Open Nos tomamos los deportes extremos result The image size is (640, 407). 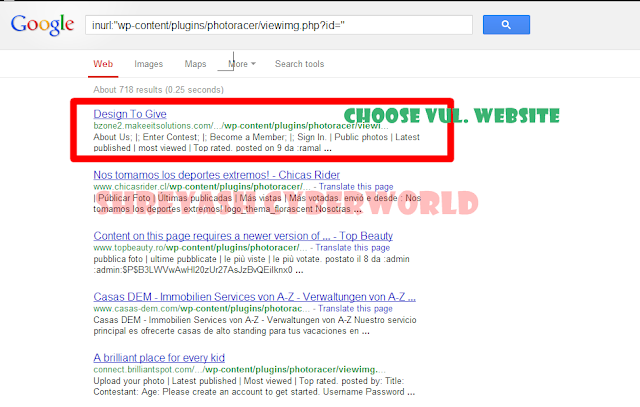coord(216,175)
